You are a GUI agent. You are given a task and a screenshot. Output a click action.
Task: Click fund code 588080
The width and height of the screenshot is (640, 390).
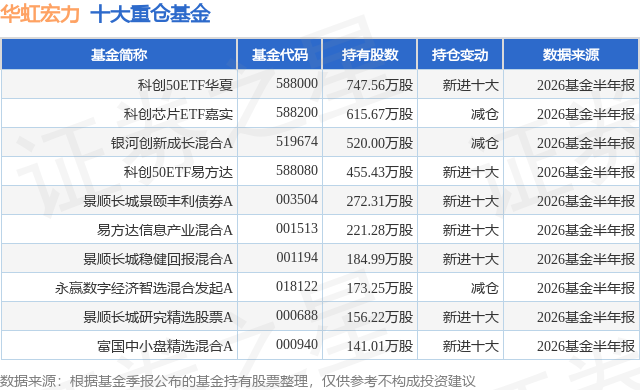tap(297, 170)
